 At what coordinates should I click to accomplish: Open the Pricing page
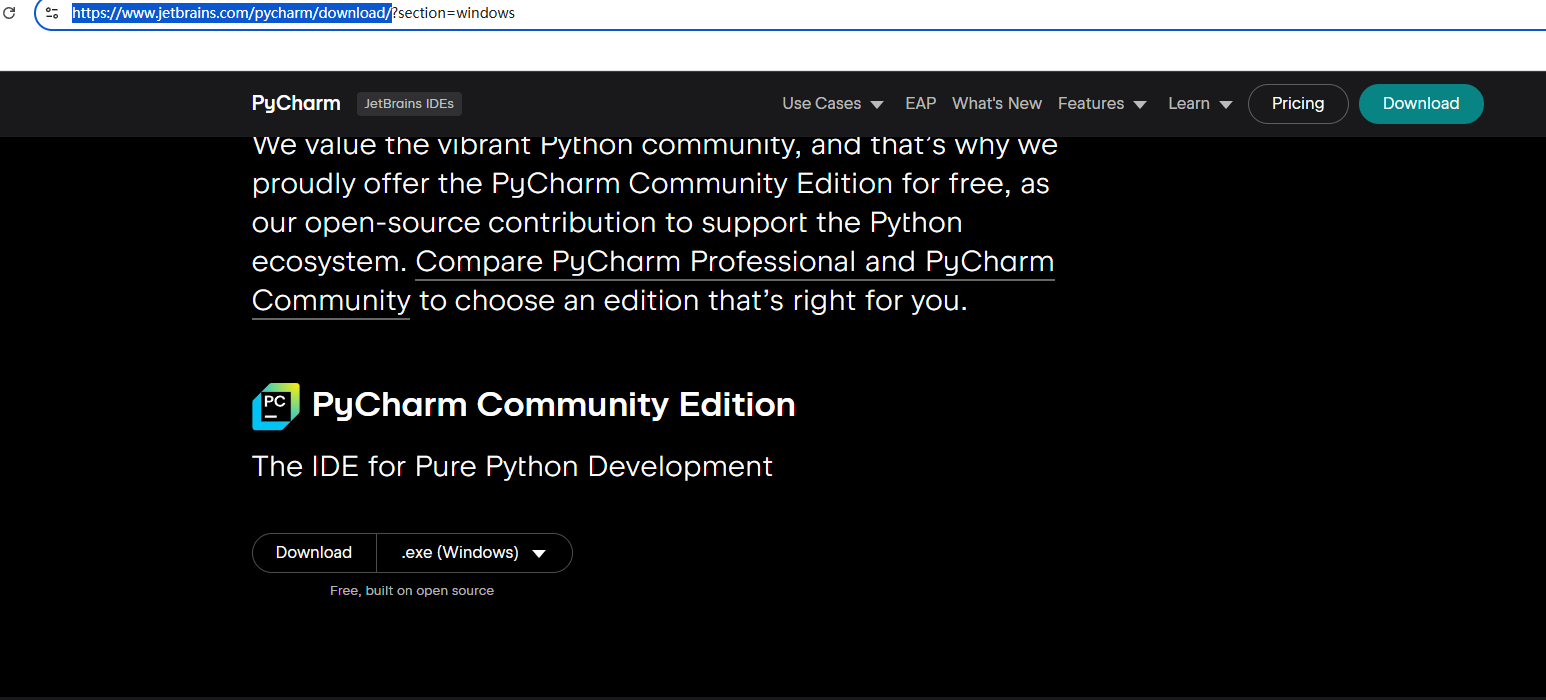pyautogui.click(x=1298, y=103)
